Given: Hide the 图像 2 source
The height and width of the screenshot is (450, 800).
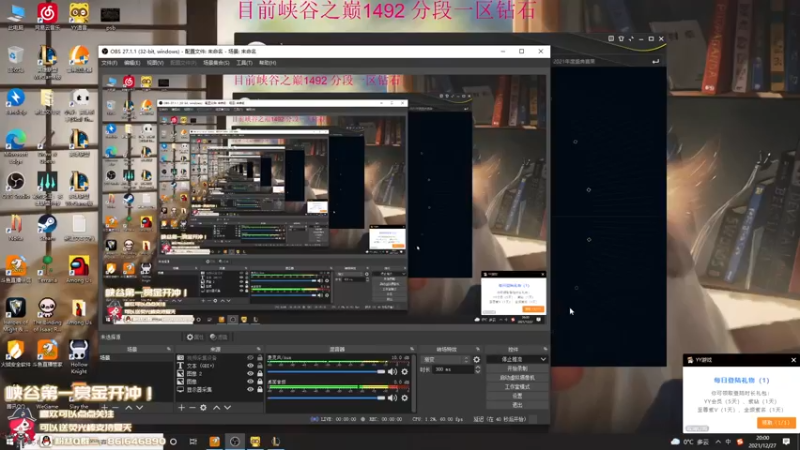Looking at the screenshot, I should coord(250,373).
